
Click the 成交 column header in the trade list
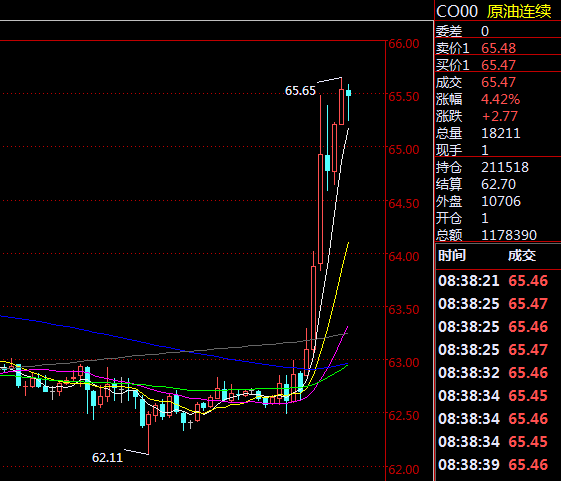522,256
